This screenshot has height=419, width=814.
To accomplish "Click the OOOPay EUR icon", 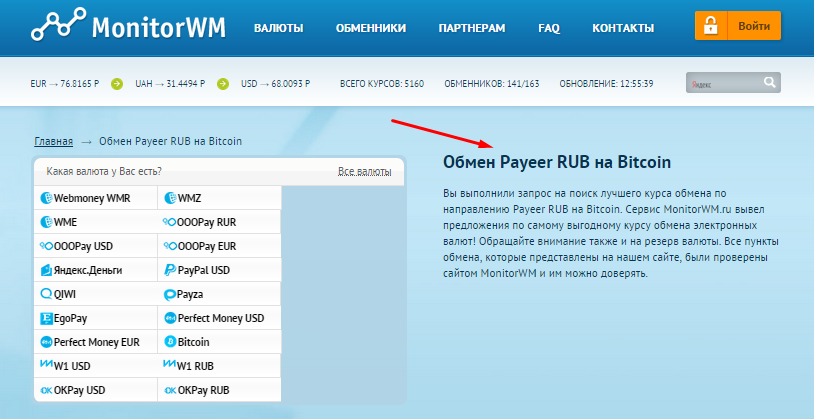I will point(170,246).
